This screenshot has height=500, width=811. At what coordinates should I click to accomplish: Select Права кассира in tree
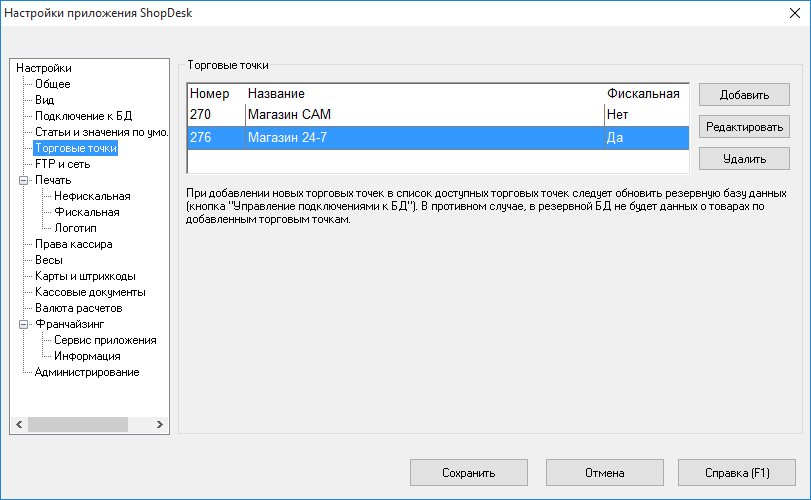tap(73, 244)
